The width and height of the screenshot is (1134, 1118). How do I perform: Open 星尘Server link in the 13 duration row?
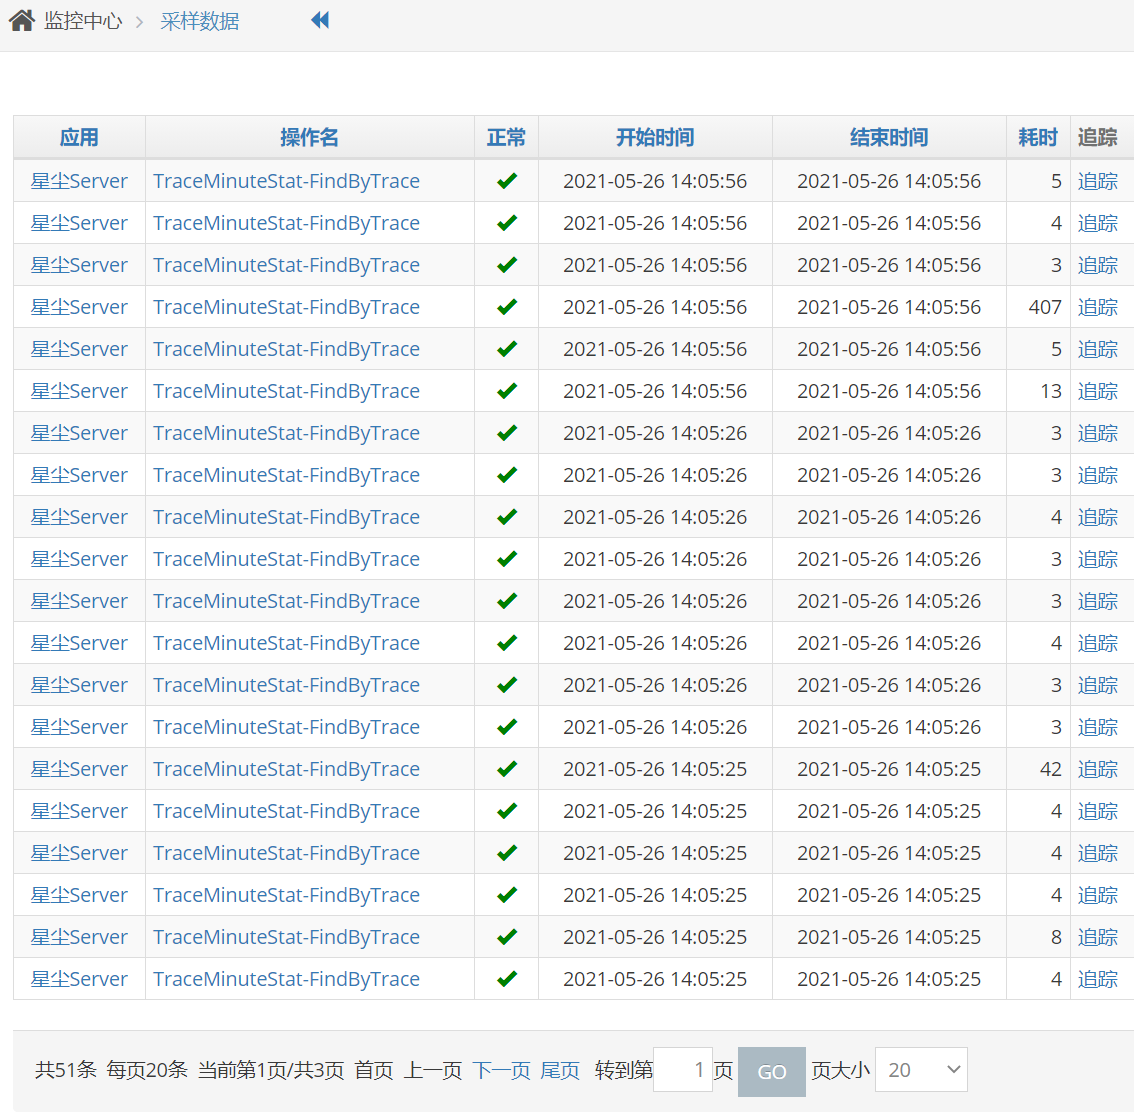tap(79, 391)
